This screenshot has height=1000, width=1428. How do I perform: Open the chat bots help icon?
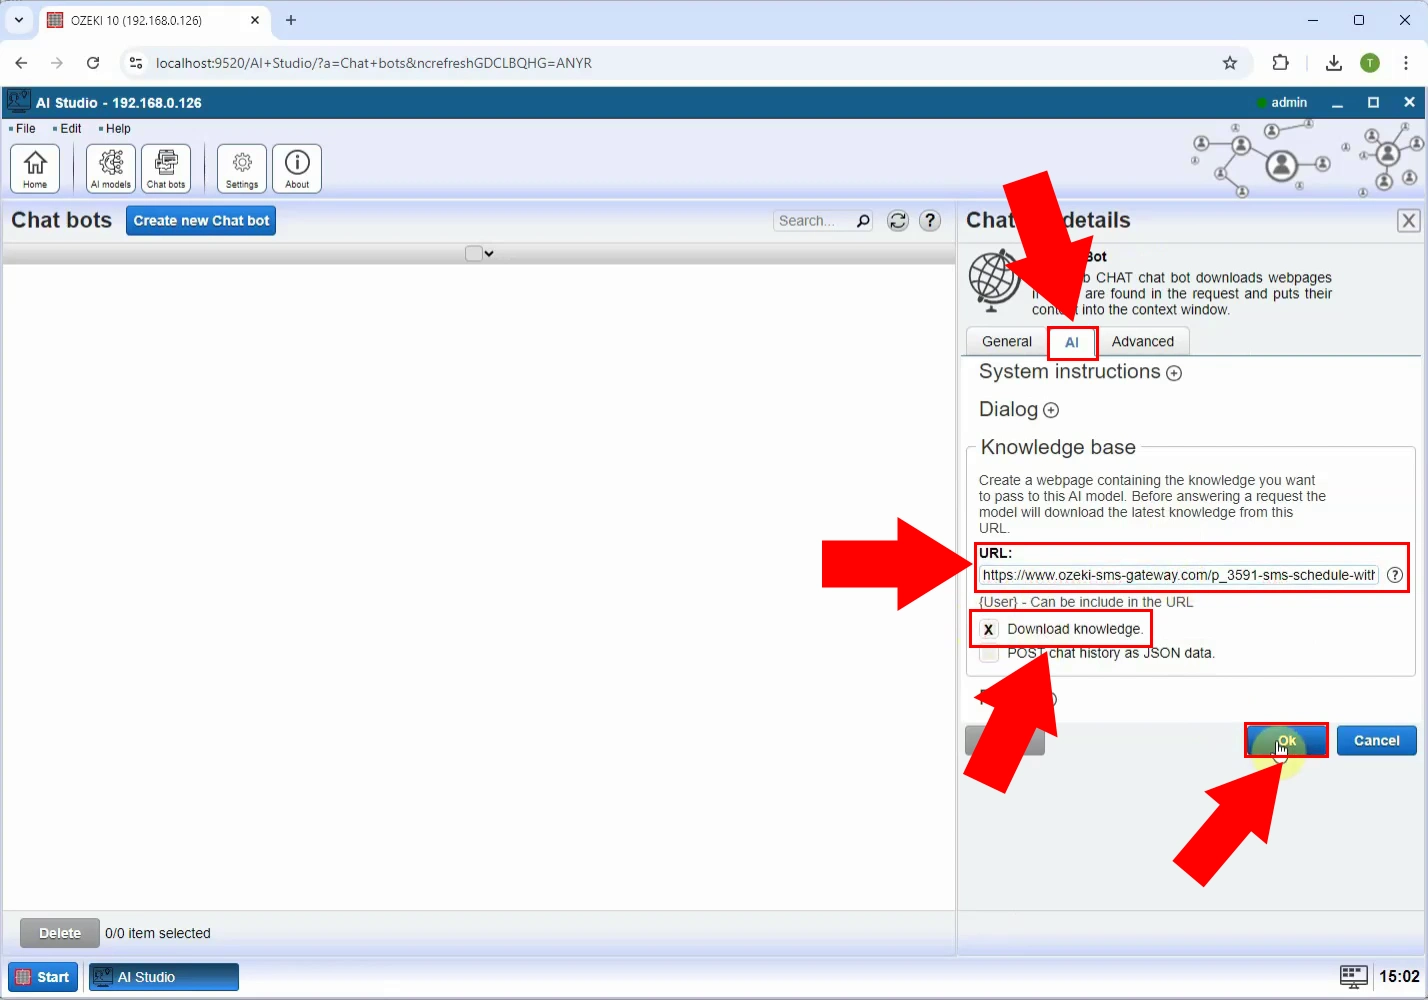point(930,221)
